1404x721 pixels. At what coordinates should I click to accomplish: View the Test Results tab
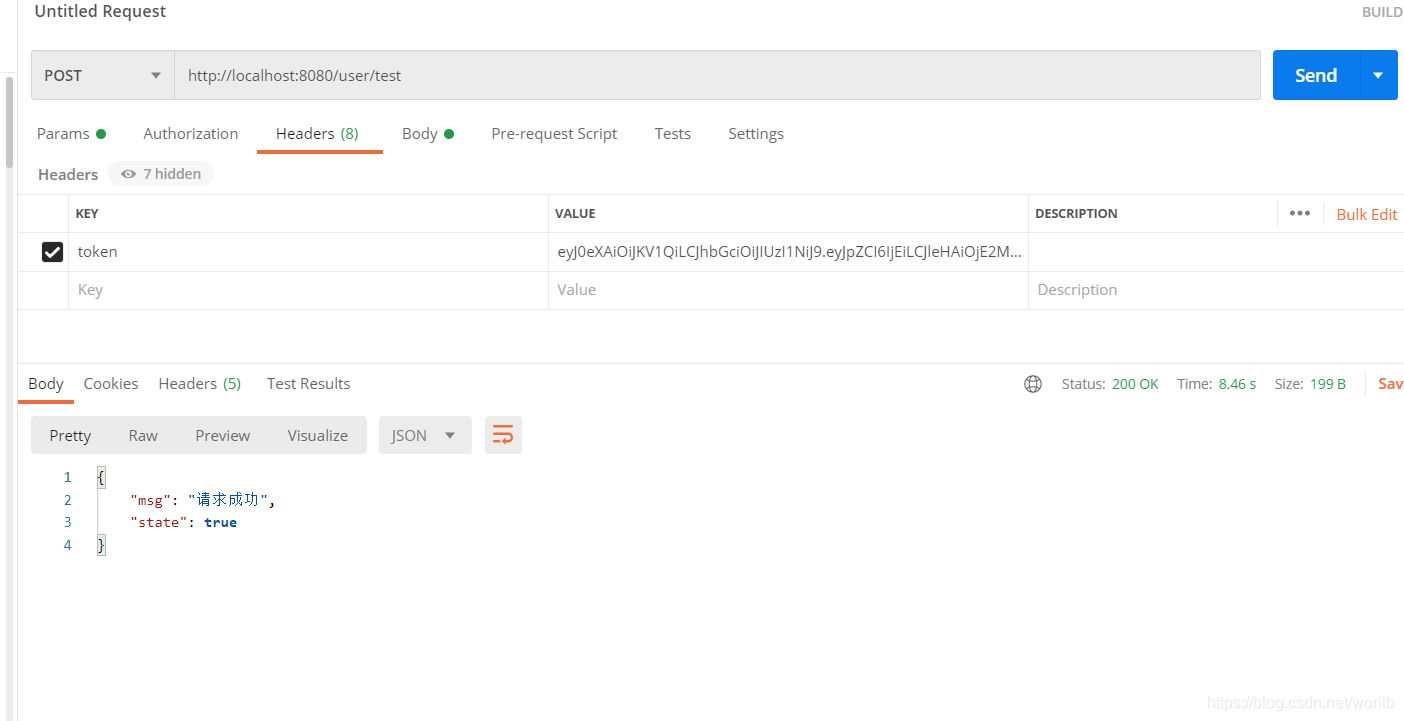(308, 383)
